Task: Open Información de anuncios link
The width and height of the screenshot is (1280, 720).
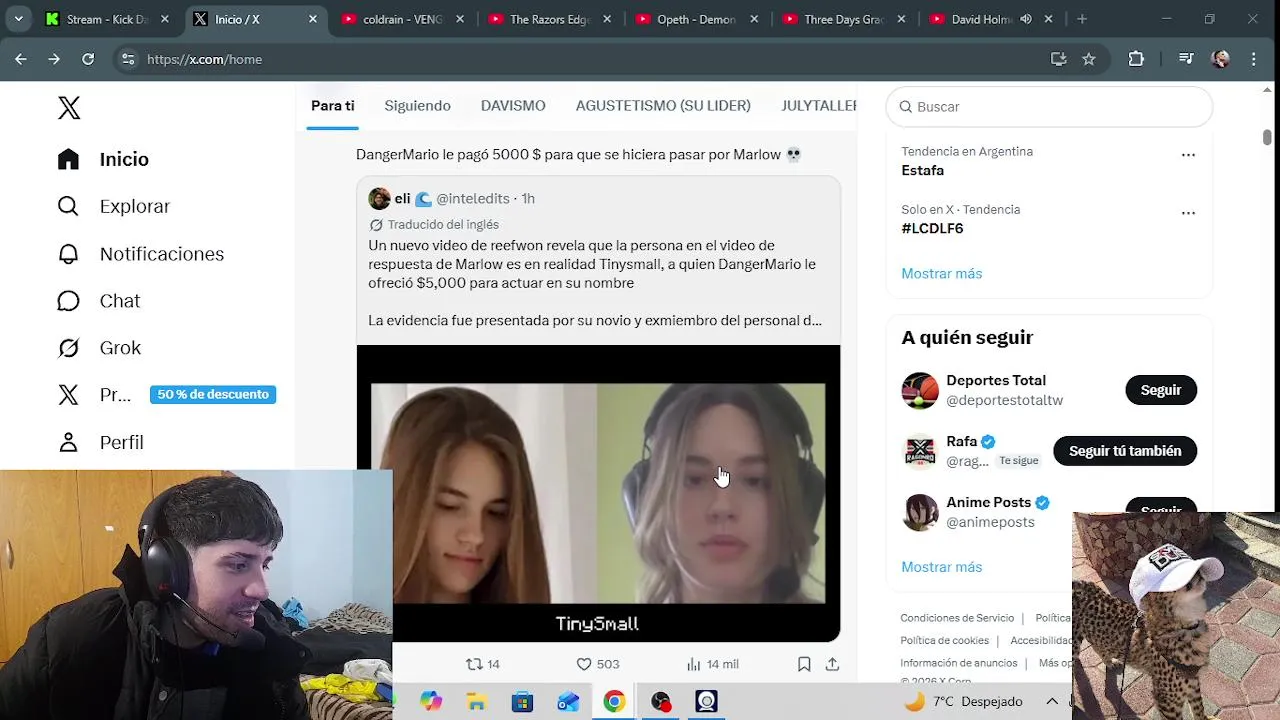Action: tap(959, 663)
